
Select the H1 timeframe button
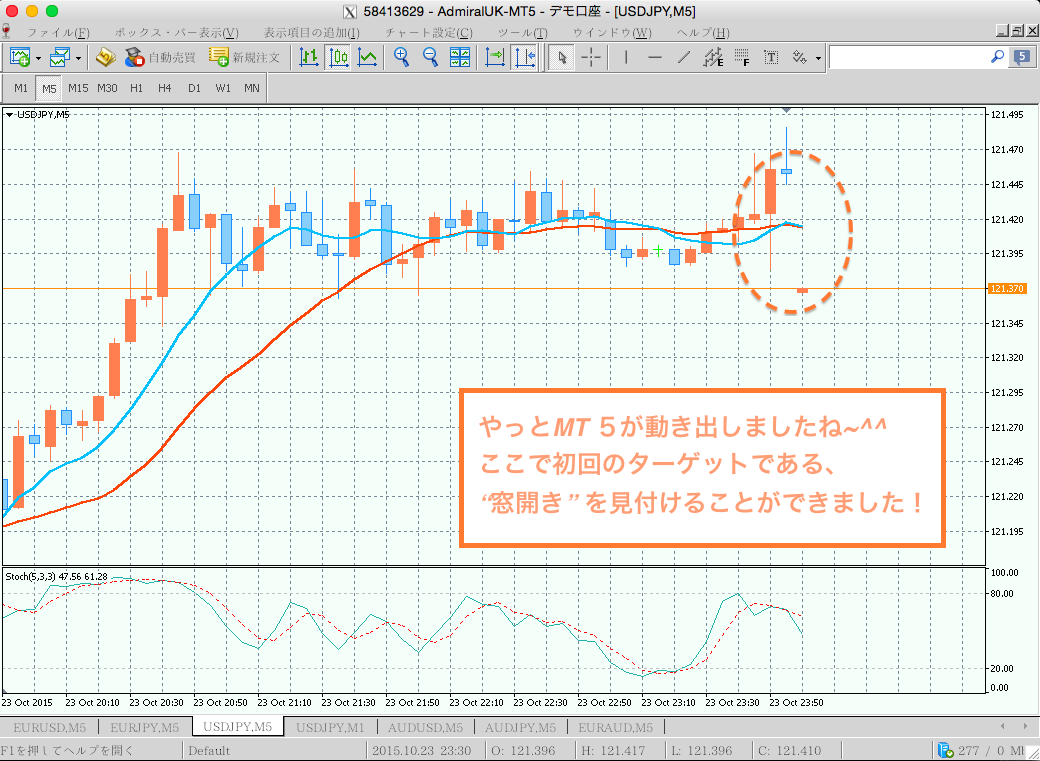pos(135,88)
